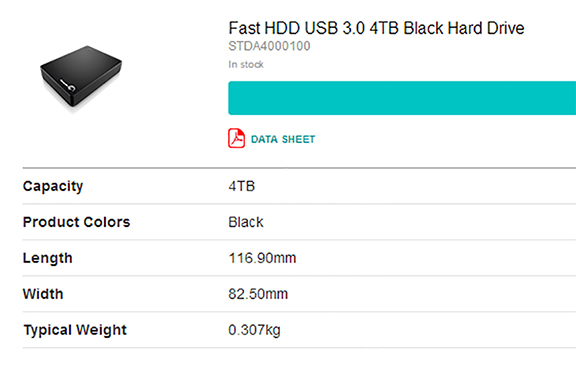Click the 82.50mm width value

[x=258, y=294]
